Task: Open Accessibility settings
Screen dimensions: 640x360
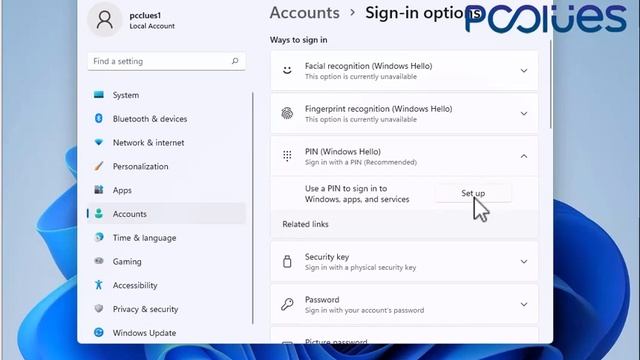Action: pos(167,285)
